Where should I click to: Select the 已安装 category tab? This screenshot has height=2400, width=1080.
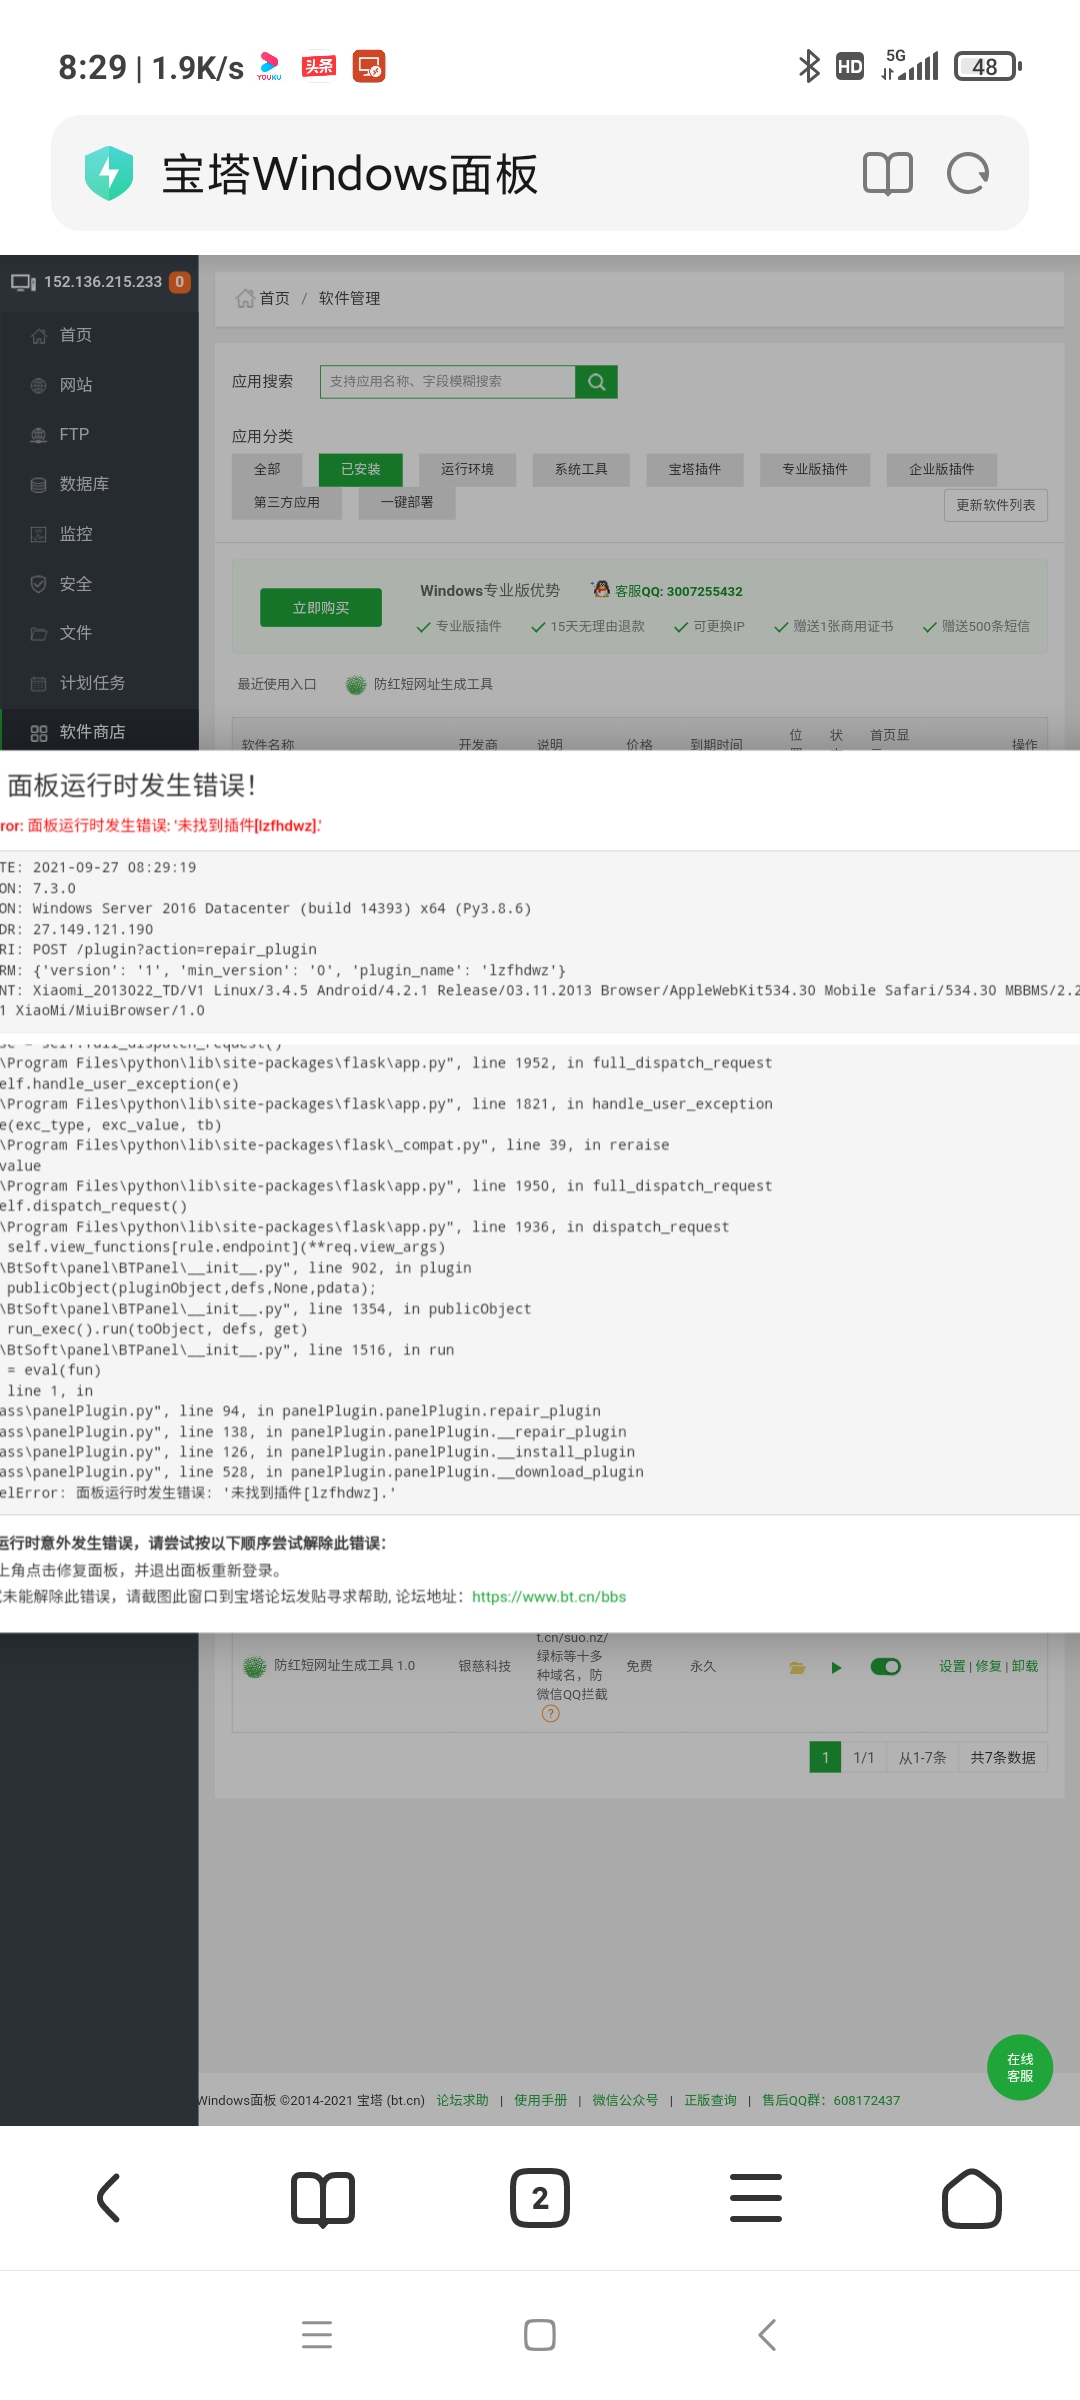pyautogui.click(x=361, y=469)
